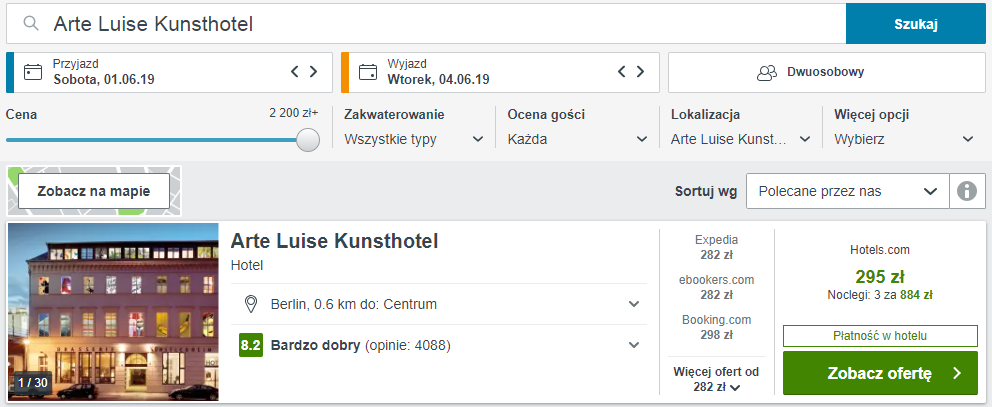
Task: Go to next check-in date arrow
Action: [314, 72]
